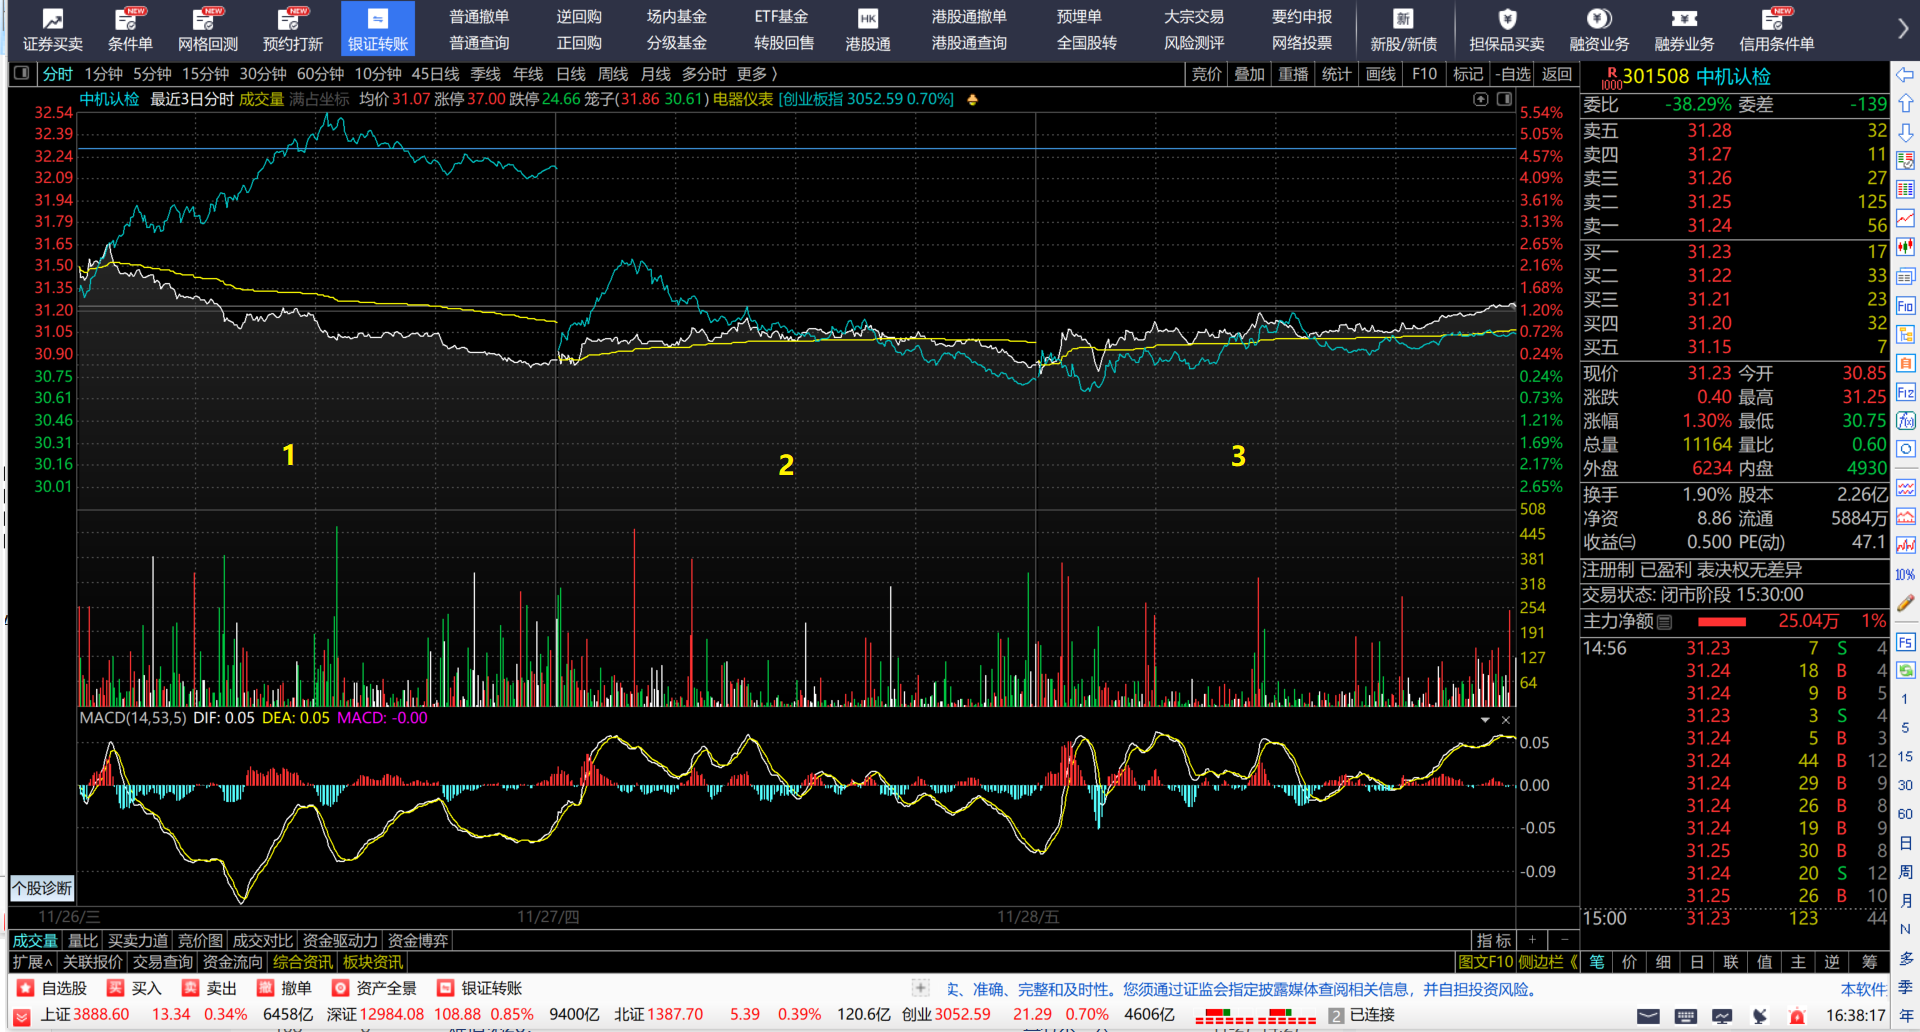The image size is (1920, 1032).
Task: Click the blue left-arrow icon on right sidebar
Action: click(1905, 75)
